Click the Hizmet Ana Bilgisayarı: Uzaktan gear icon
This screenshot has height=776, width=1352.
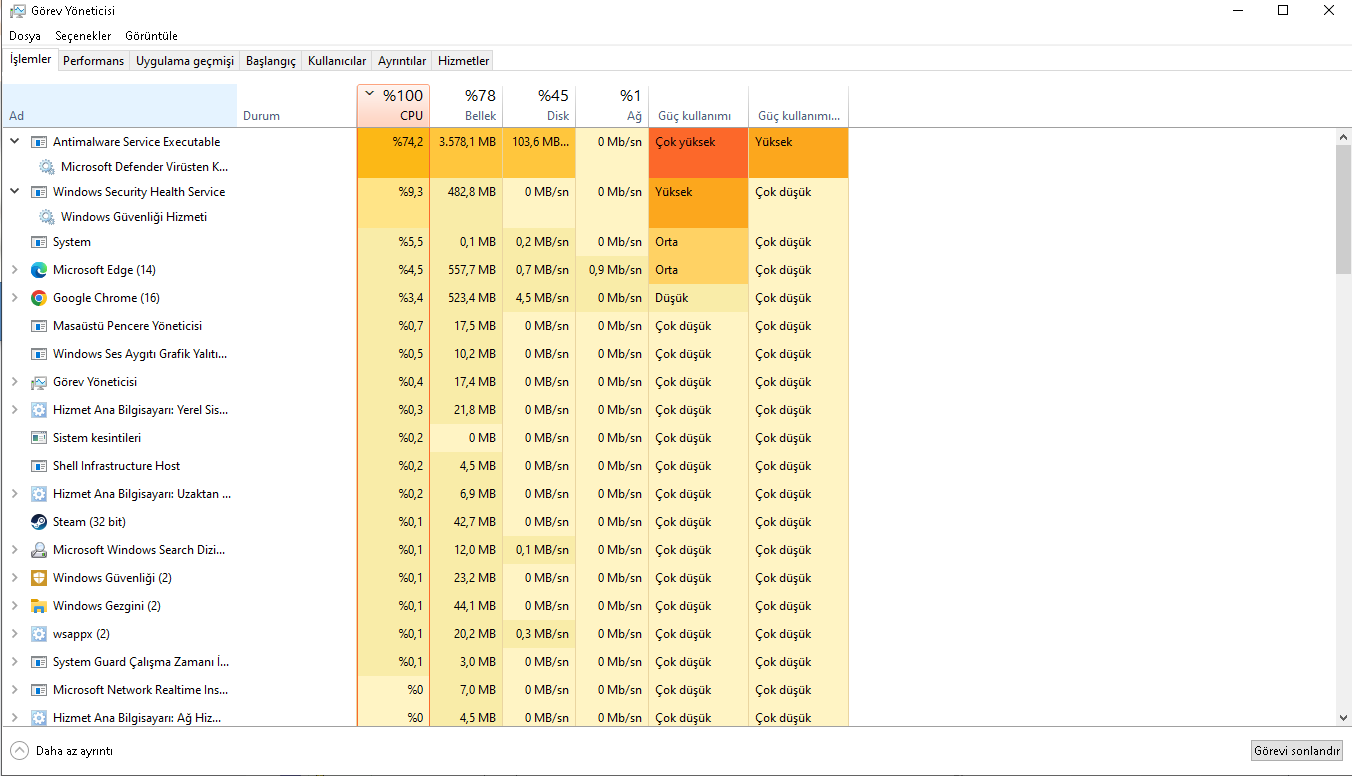[x=39, y=494]
